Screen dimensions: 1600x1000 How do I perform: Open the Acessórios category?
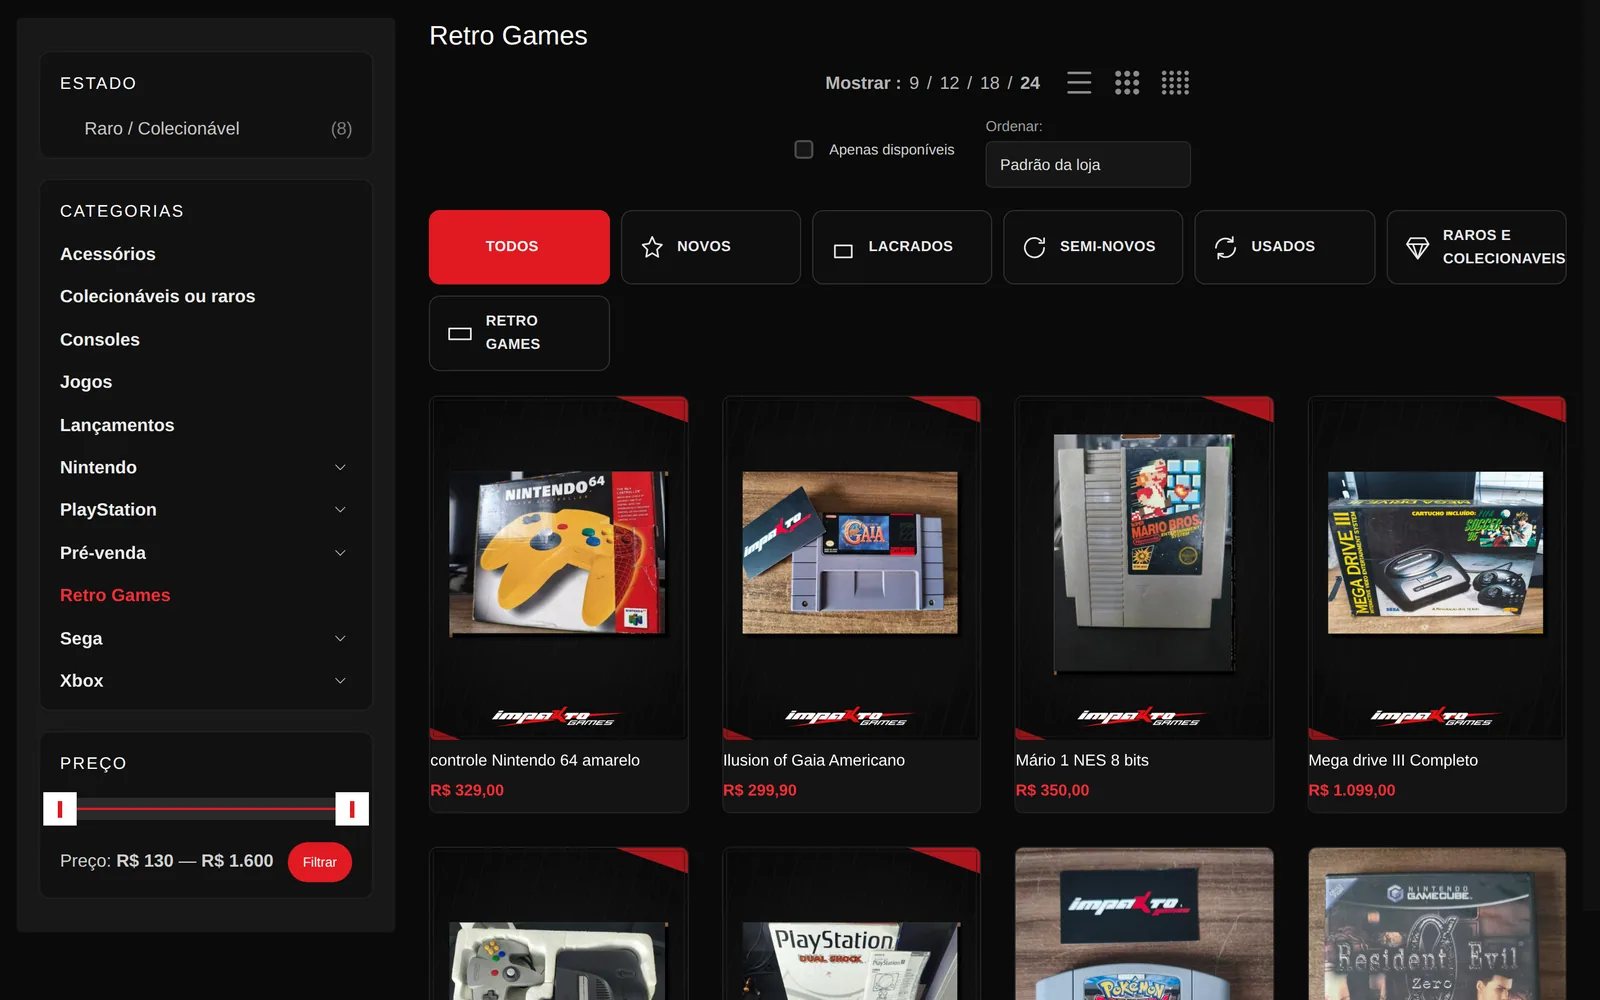(x=108, y=254)
